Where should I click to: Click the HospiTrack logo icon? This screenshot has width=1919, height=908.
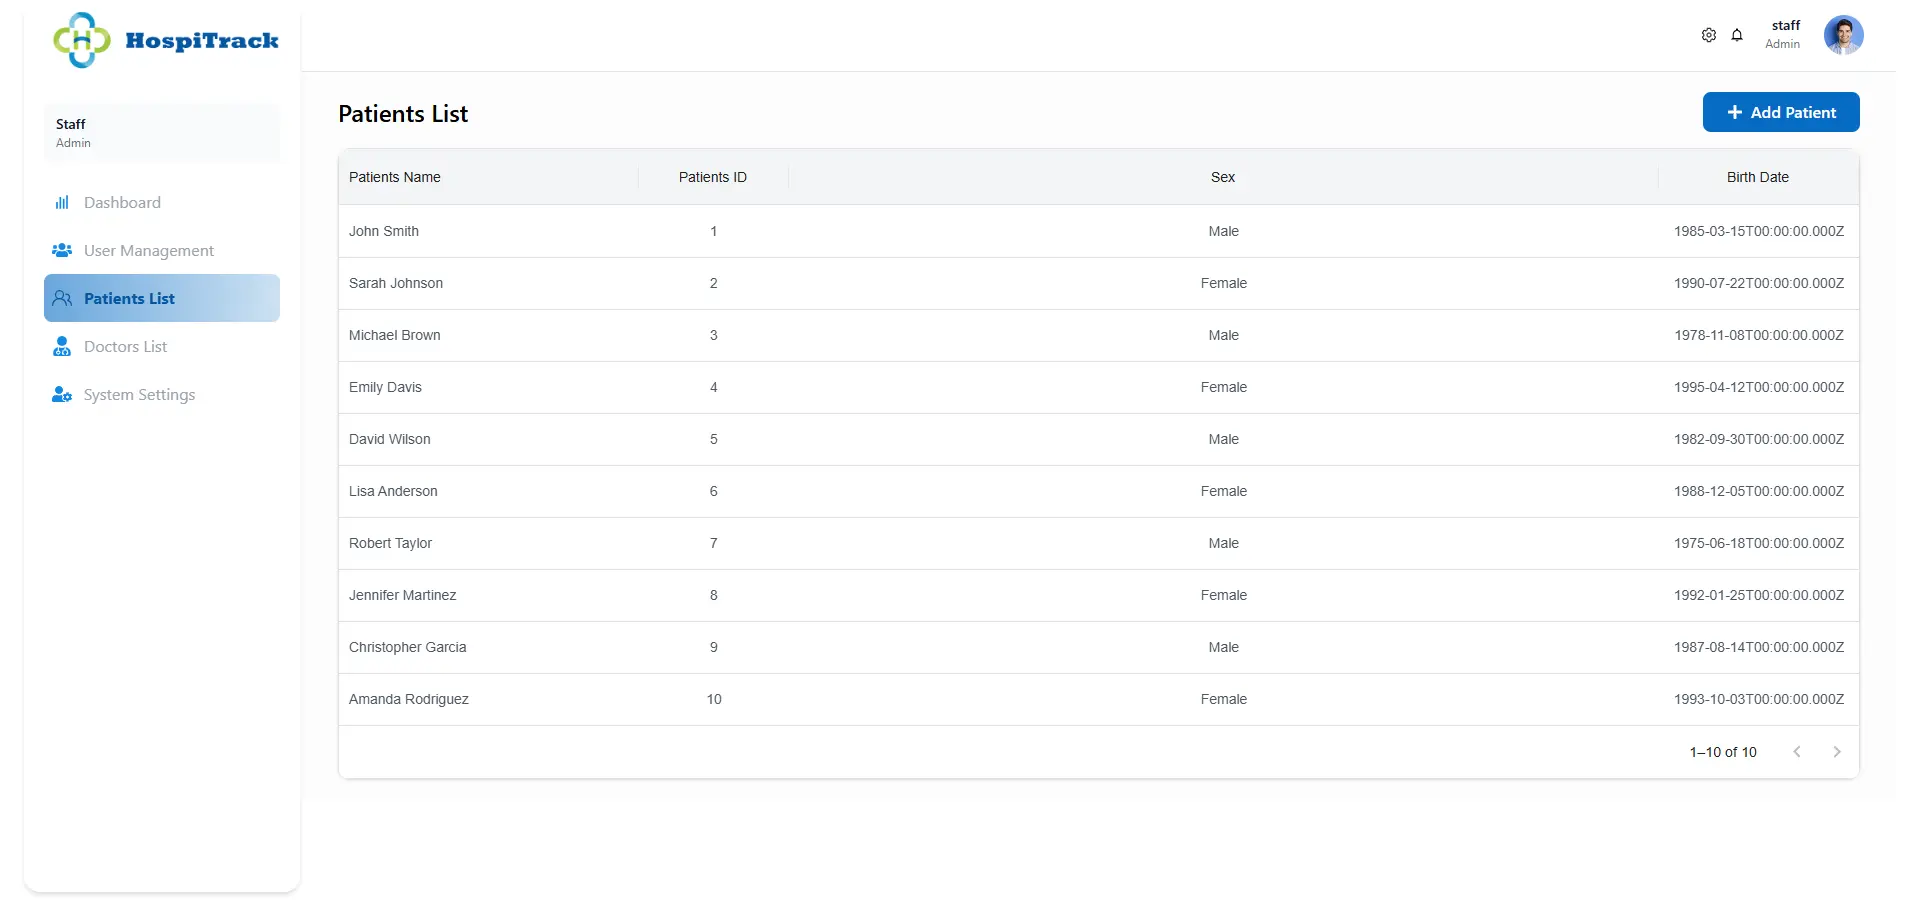(x=81, y=40)
